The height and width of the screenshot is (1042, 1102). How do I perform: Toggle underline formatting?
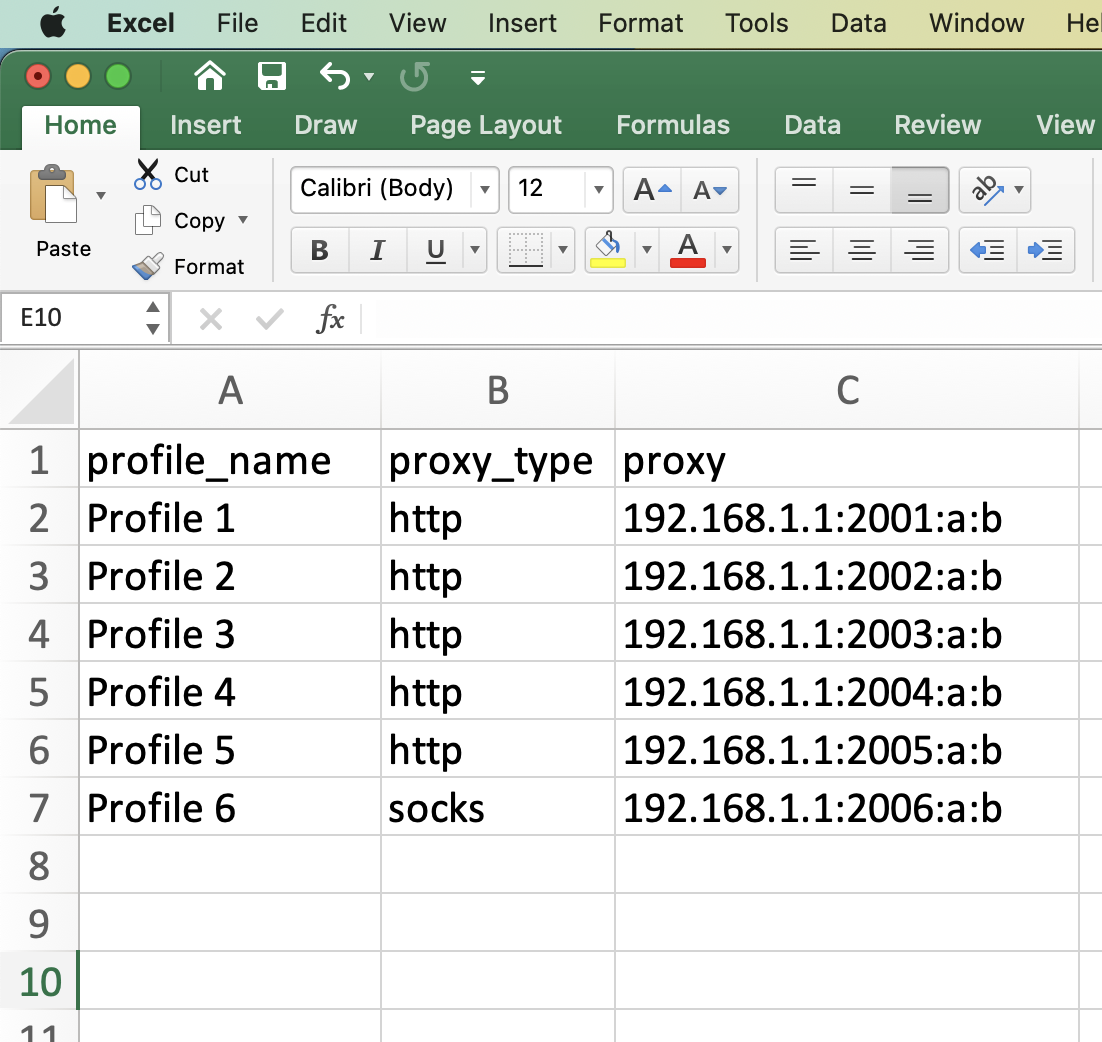pyautogui.click(x=436, y=249)
